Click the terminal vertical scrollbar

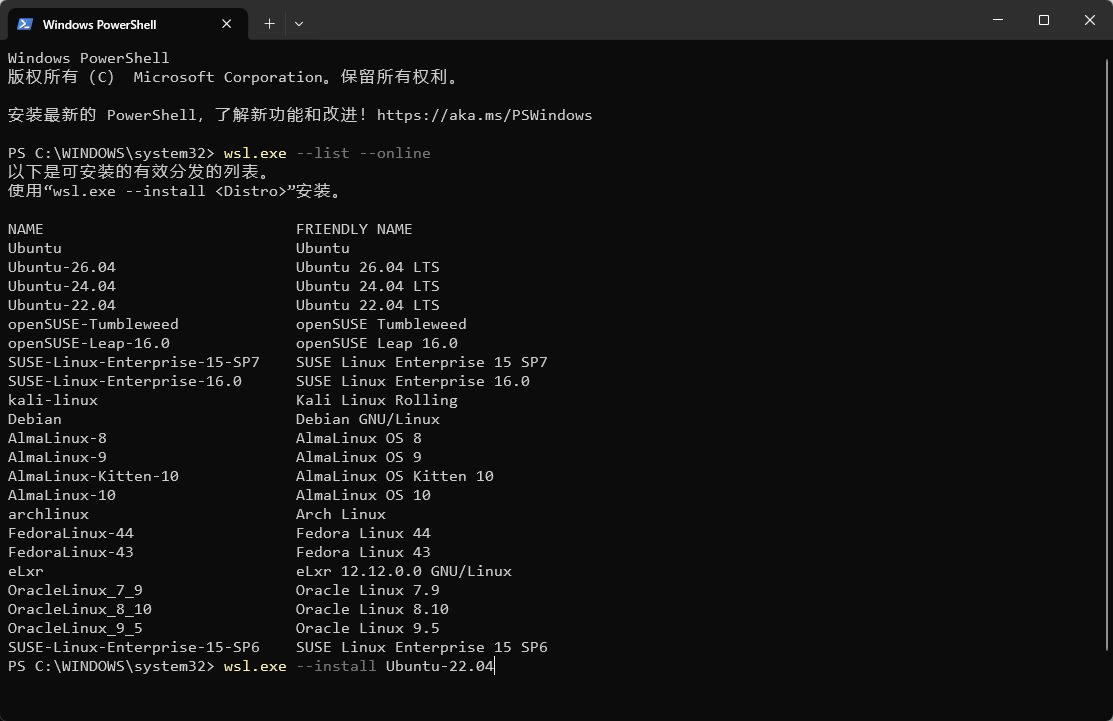[1107, 355]
